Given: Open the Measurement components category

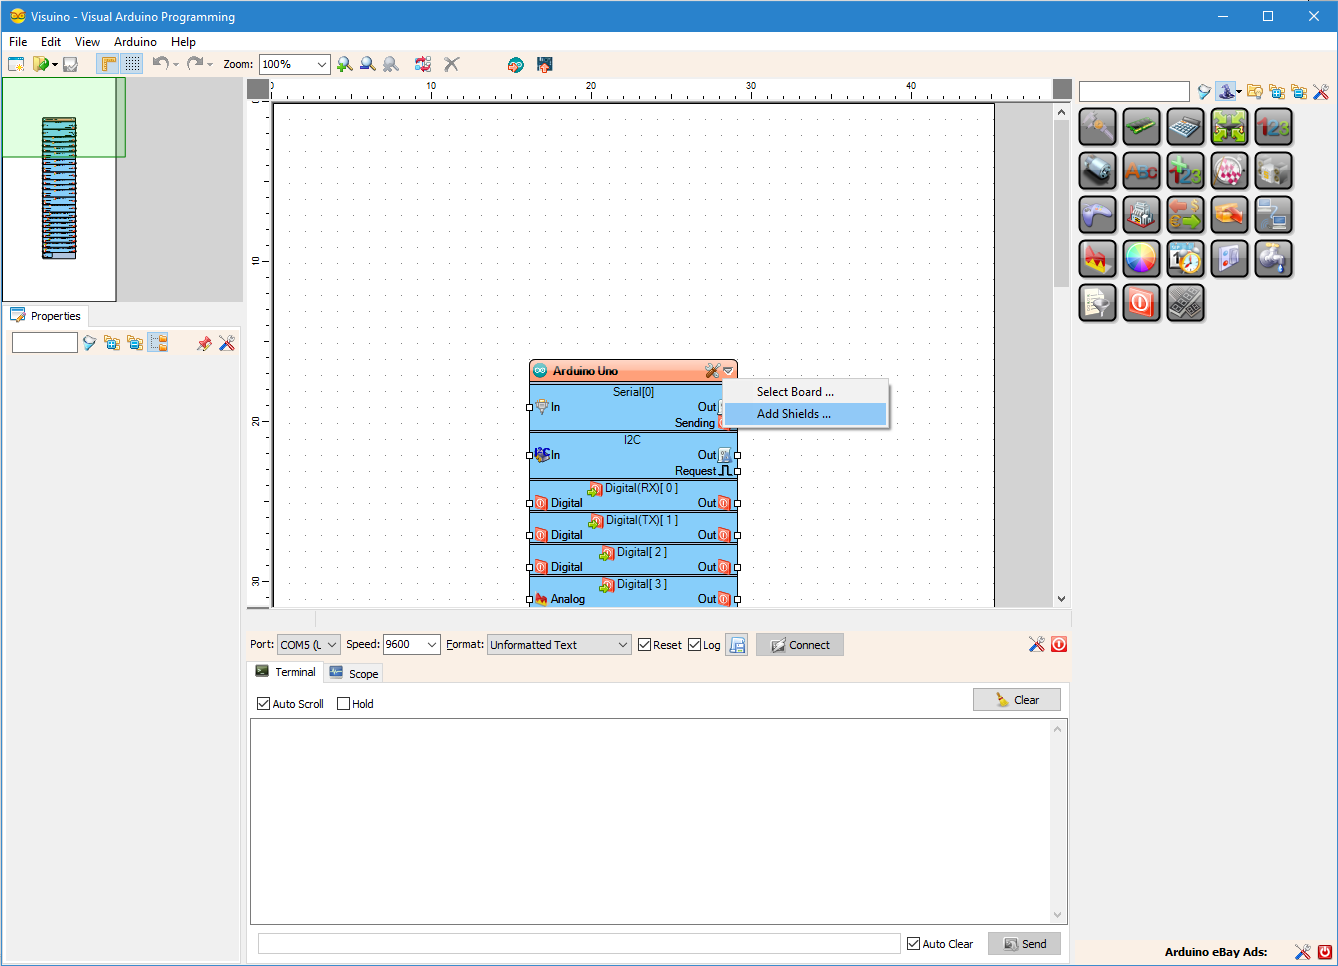Looking at the screenshot, I should 1097,127.
